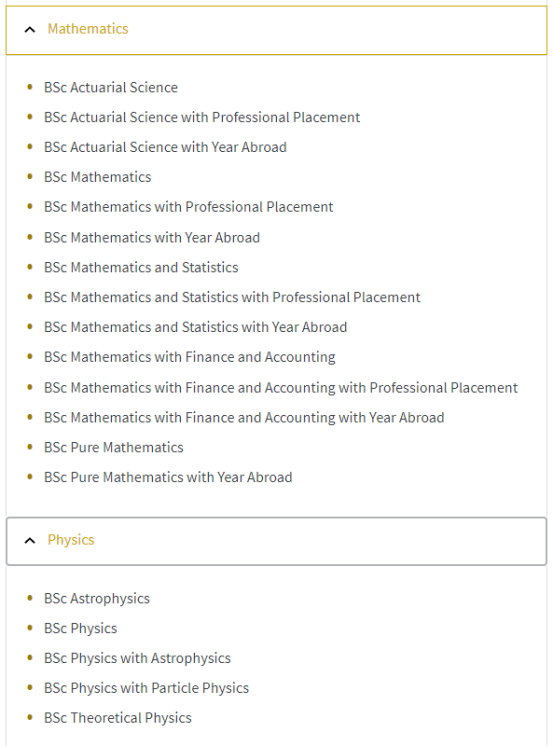Open BSc Actuarial Science with Professional Placement
This screenshot has width=554, height=747.
pos(202,117)
